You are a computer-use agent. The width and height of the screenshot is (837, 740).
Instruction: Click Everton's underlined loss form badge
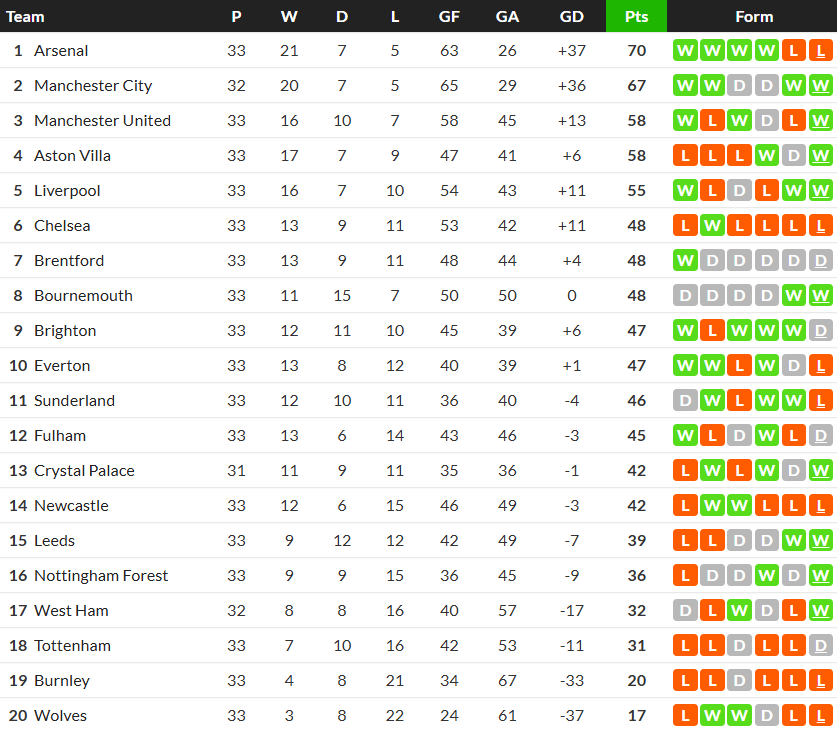click(821, 365)
